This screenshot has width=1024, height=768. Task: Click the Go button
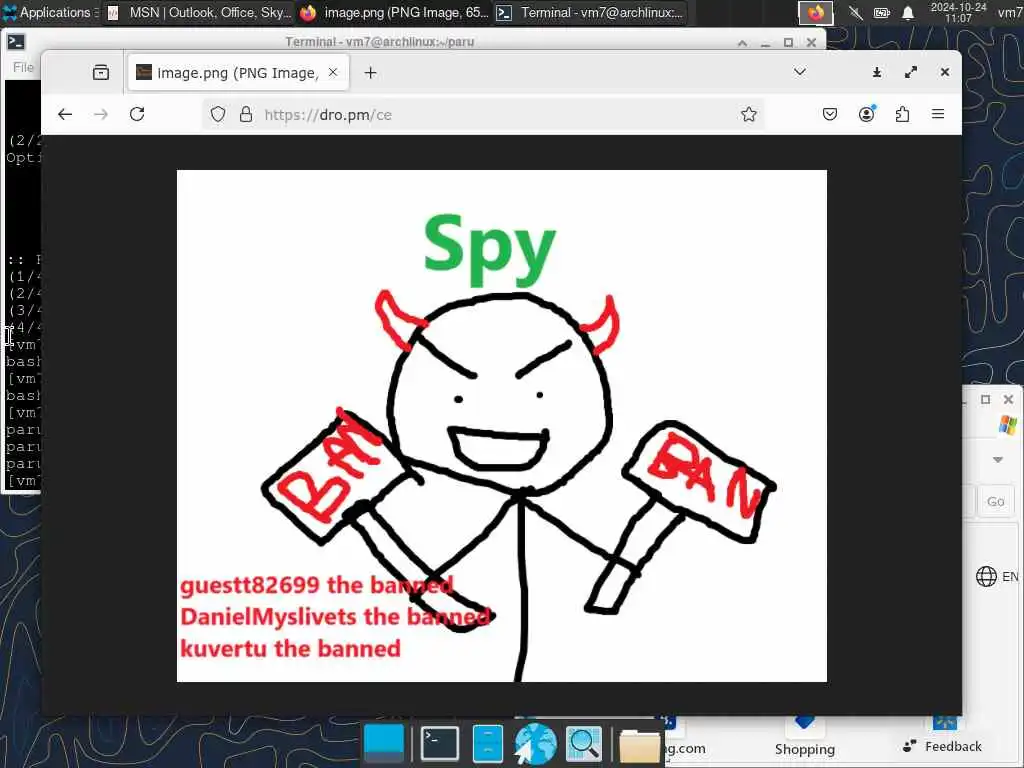coord(995,502)
